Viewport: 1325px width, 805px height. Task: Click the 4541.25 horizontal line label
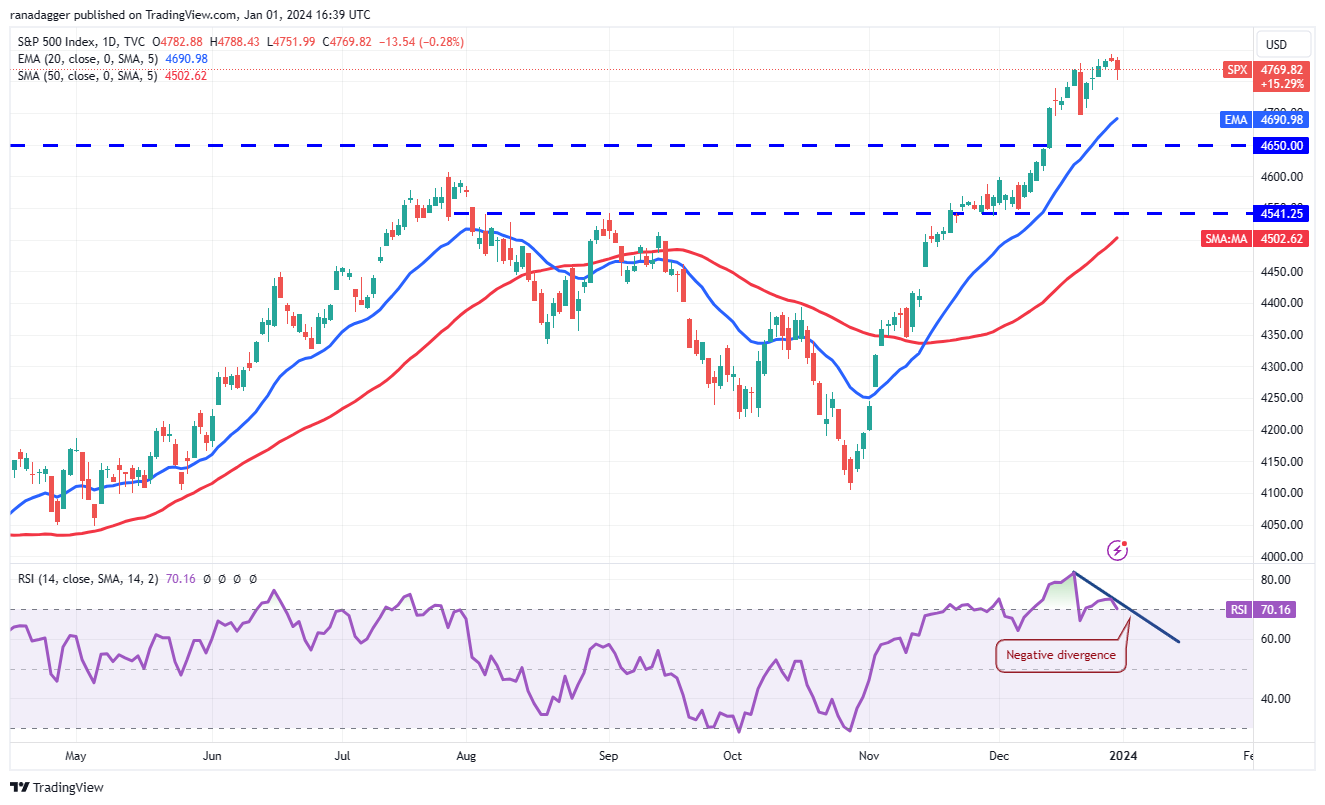(x=1283, y=213)
